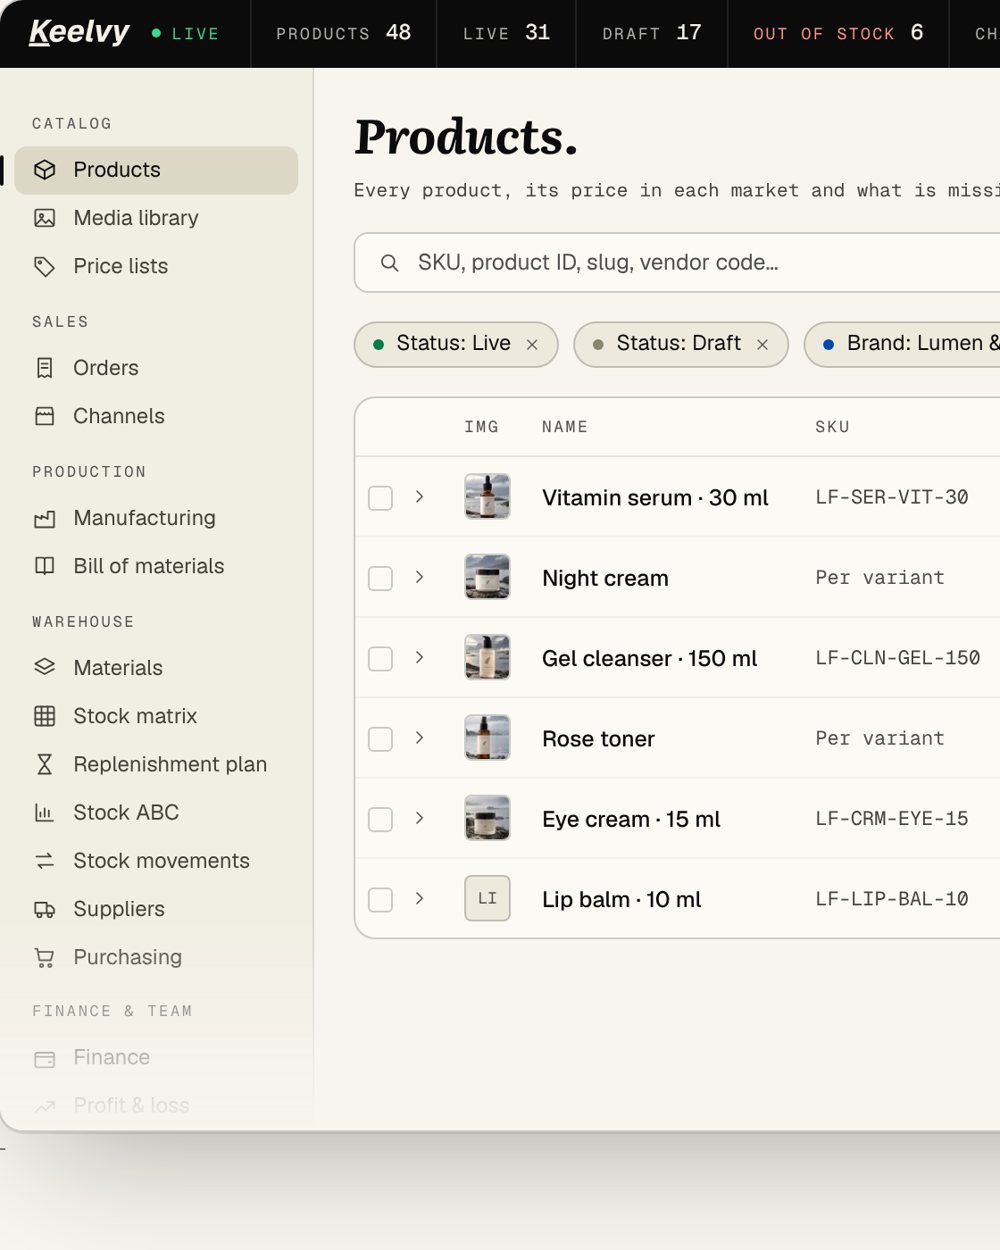Expand the Eye cream row chevron
This screenshot has width=1000, height=1250.
[420, 818]
